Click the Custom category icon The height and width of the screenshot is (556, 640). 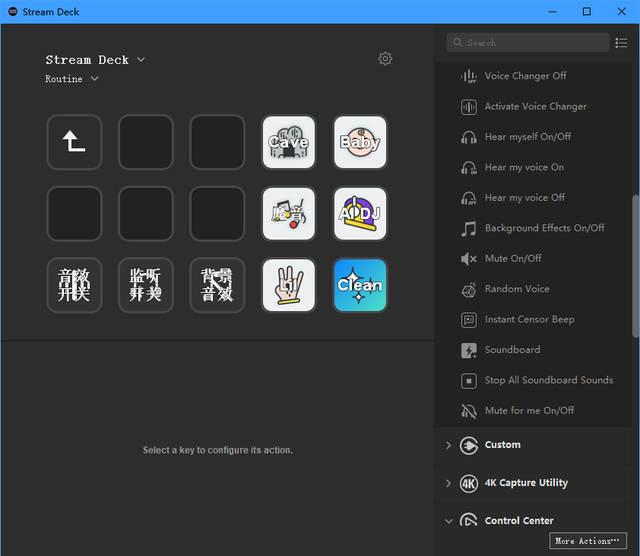(x=469, y=445)
